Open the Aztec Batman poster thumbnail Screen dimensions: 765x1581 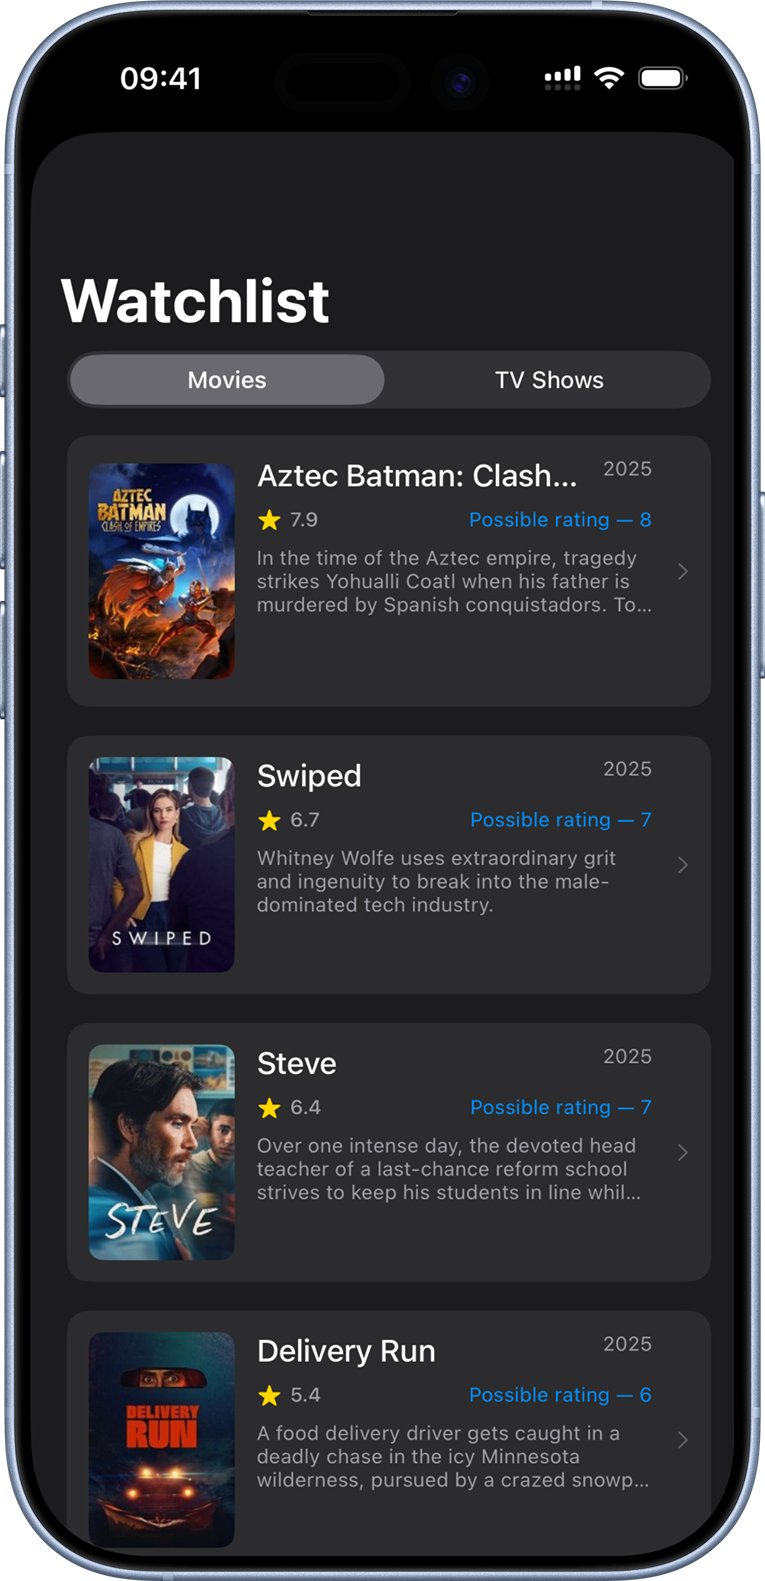[162, 571]
